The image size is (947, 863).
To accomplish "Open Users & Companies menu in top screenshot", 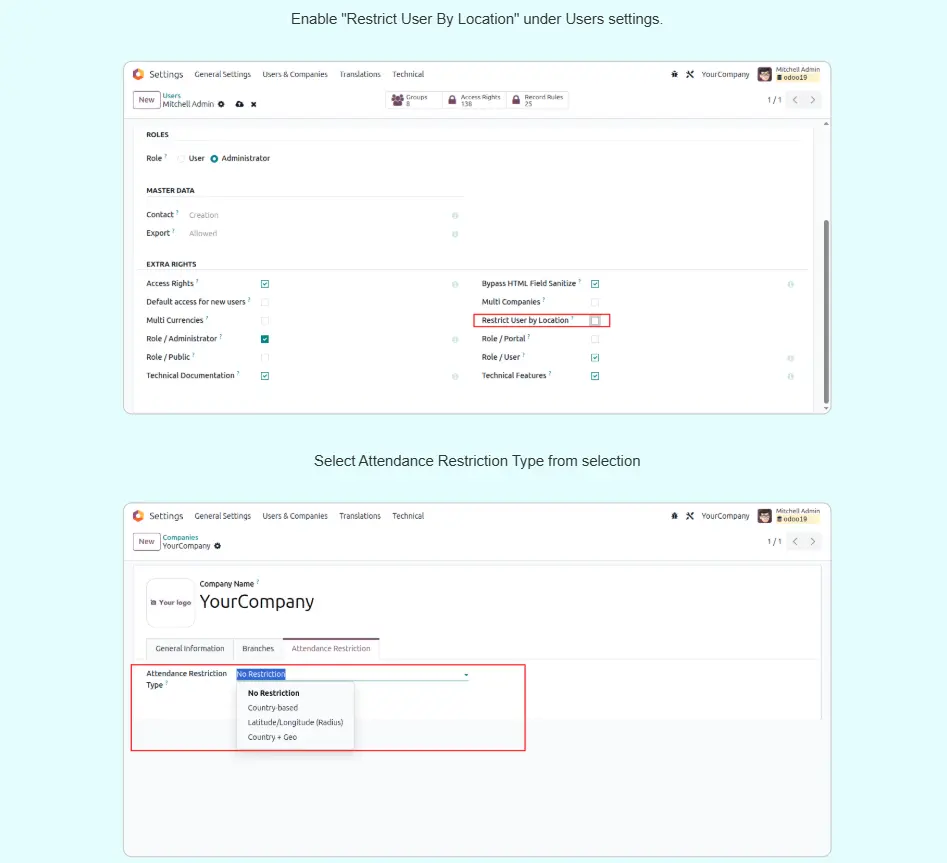I will (294, 74).
